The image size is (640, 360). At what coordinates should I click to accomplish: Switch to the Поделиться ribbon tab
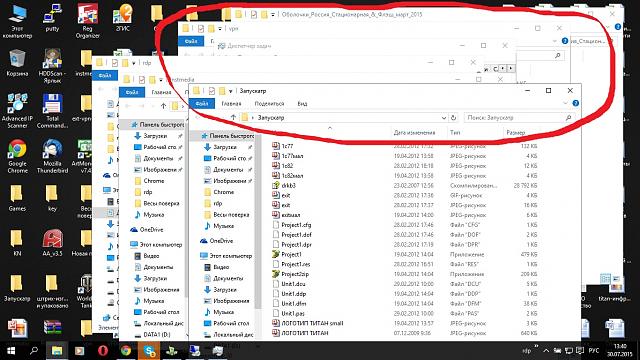pyautogui.click(x=269, y=104)
